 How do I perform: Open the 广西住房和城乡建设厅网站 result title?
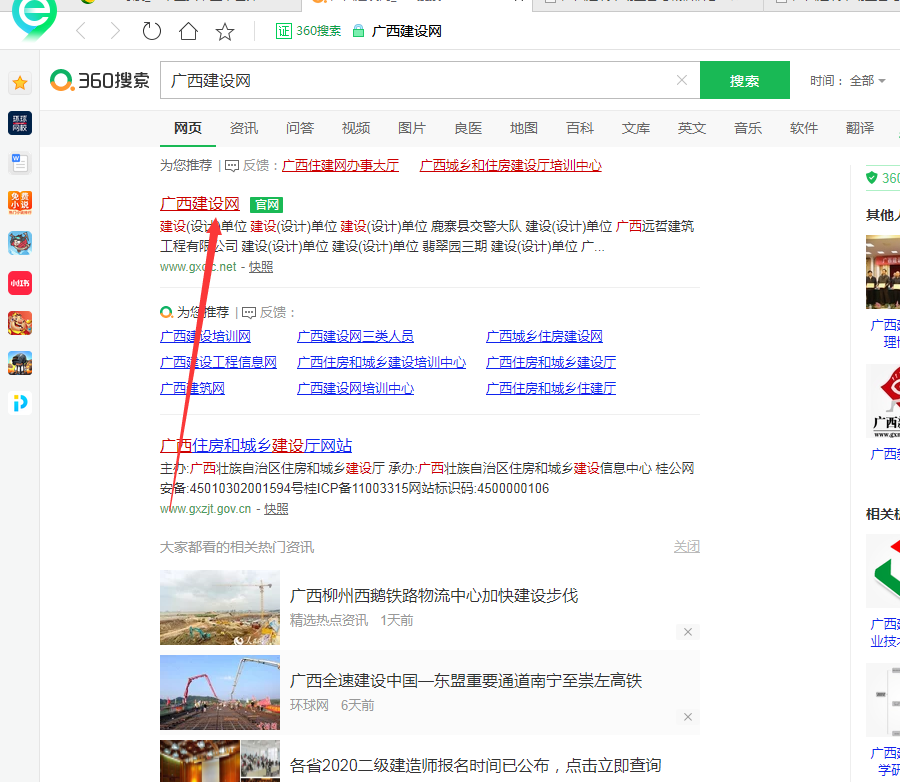(x=256, y=446)
